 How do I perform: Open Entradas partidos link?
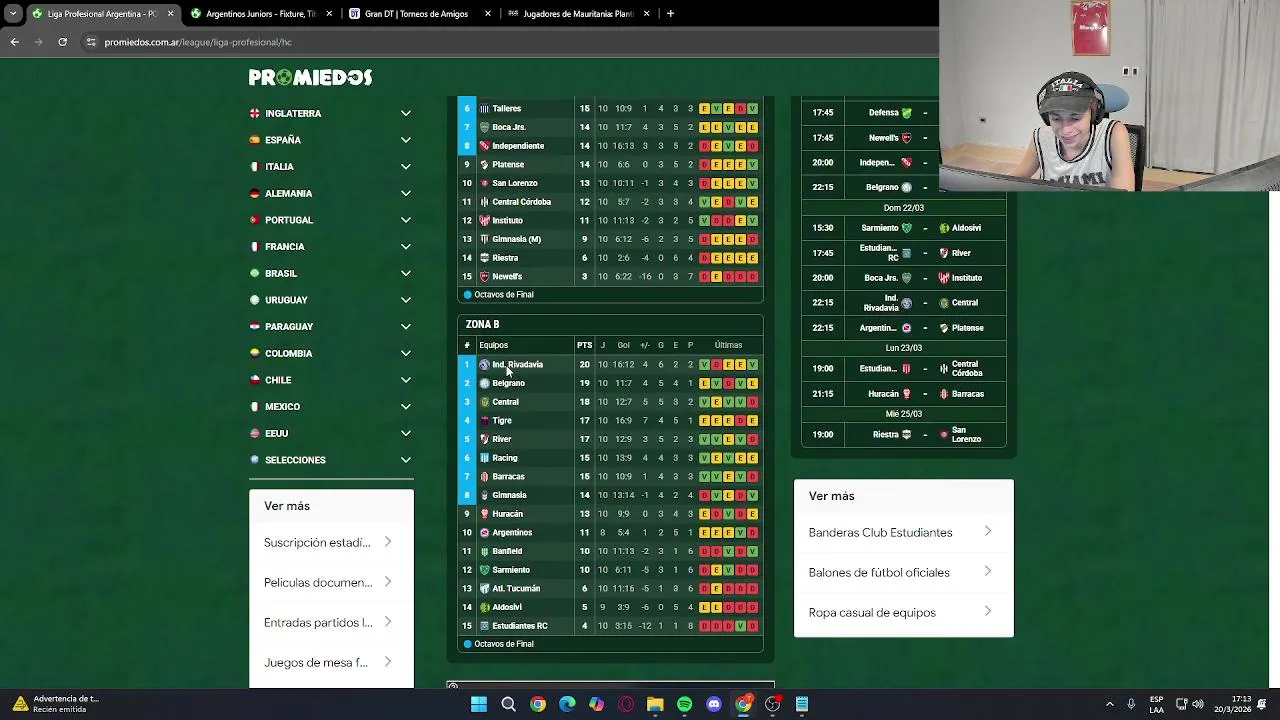pos(331,622)
